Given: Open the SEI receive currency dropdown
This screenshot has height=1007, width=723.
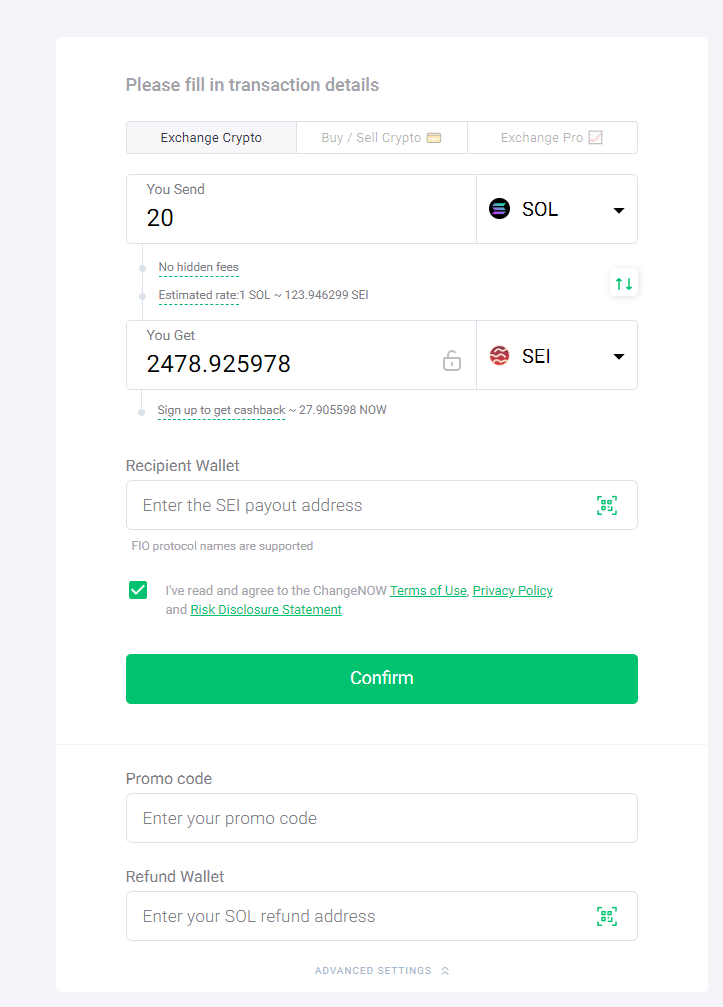Looking at the screenshot, I should click(x=618, y=357).
